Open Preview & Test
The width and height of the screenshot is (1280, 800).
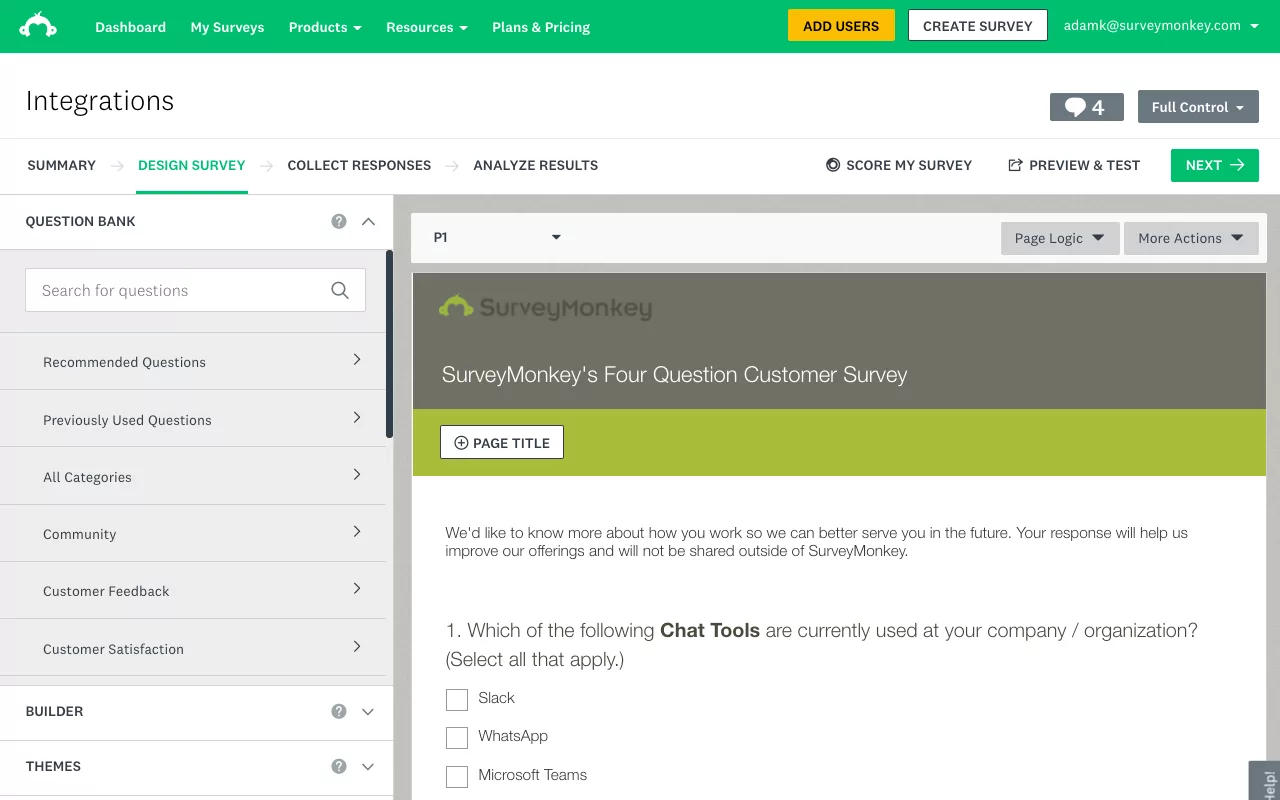tap(1074, 165)
